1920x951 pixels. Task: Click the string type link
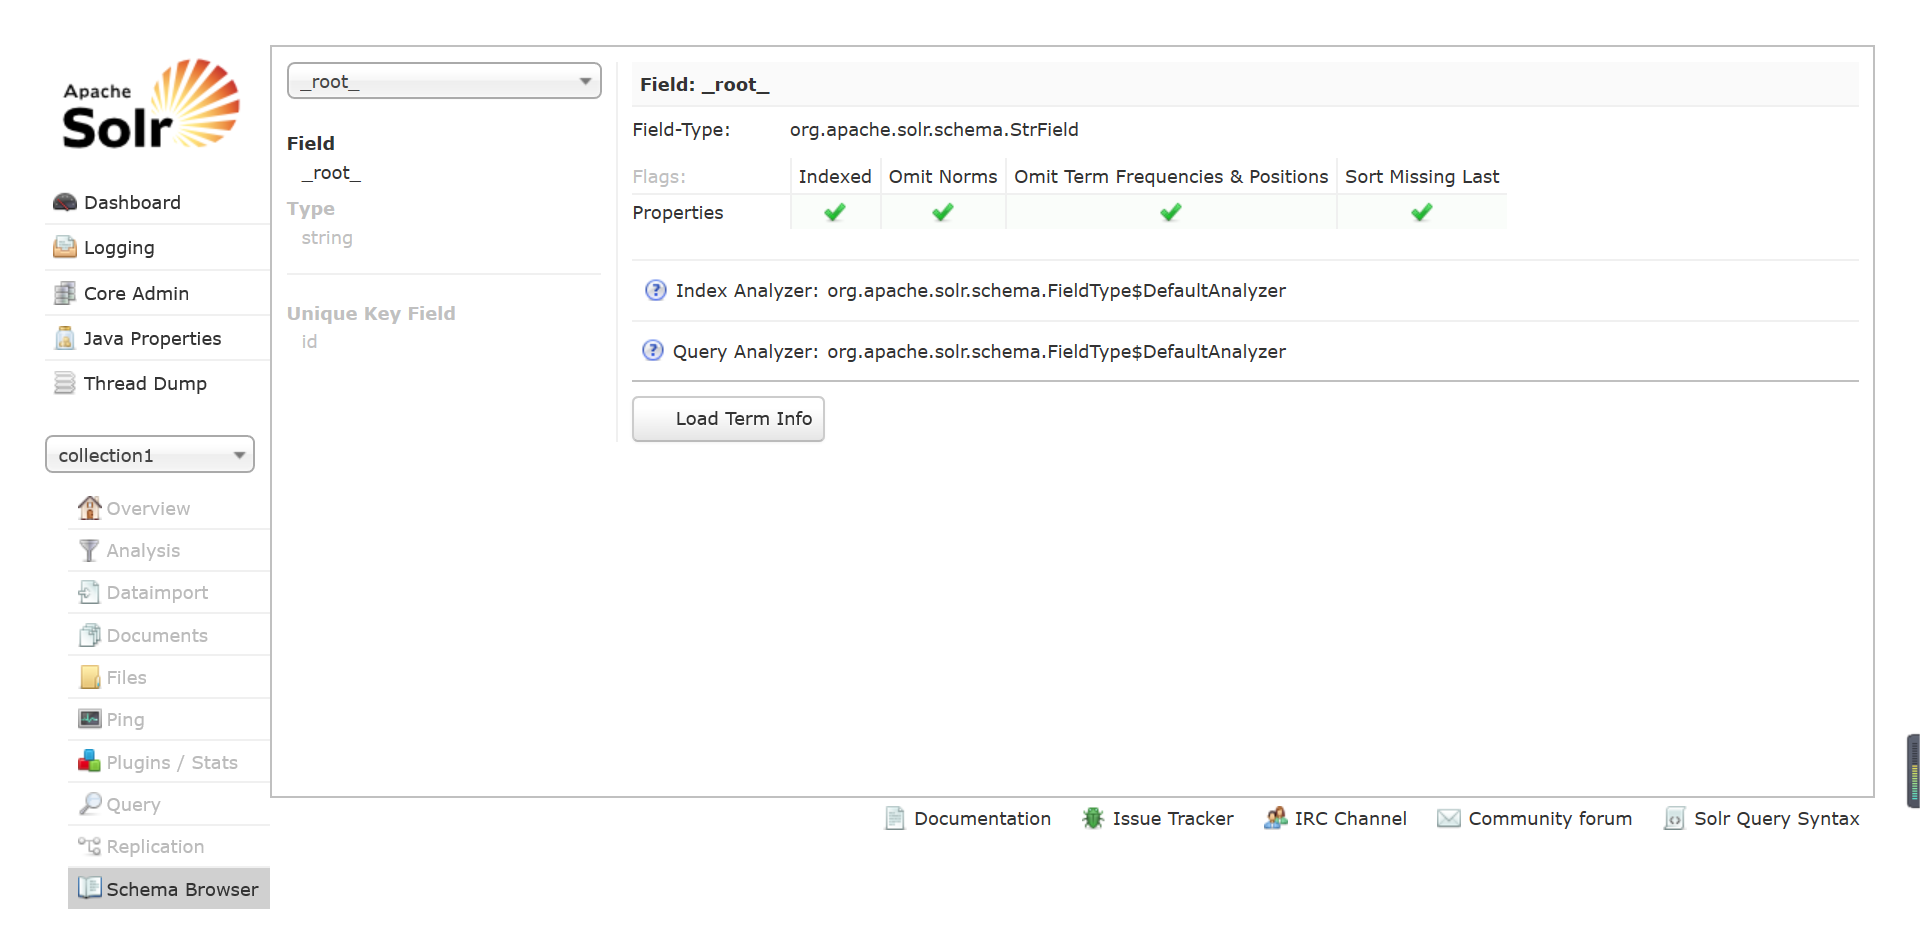[x=327, y=238]
